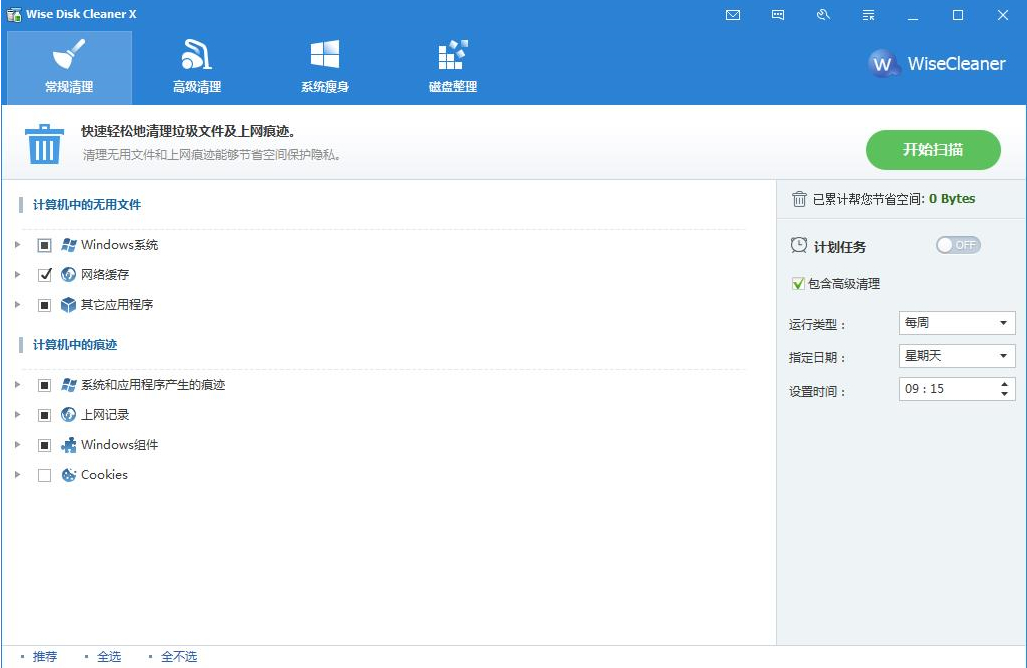Uncheck the 包含高级清理 checkbox
The image size is (1027, 668).
click(798, 284)
